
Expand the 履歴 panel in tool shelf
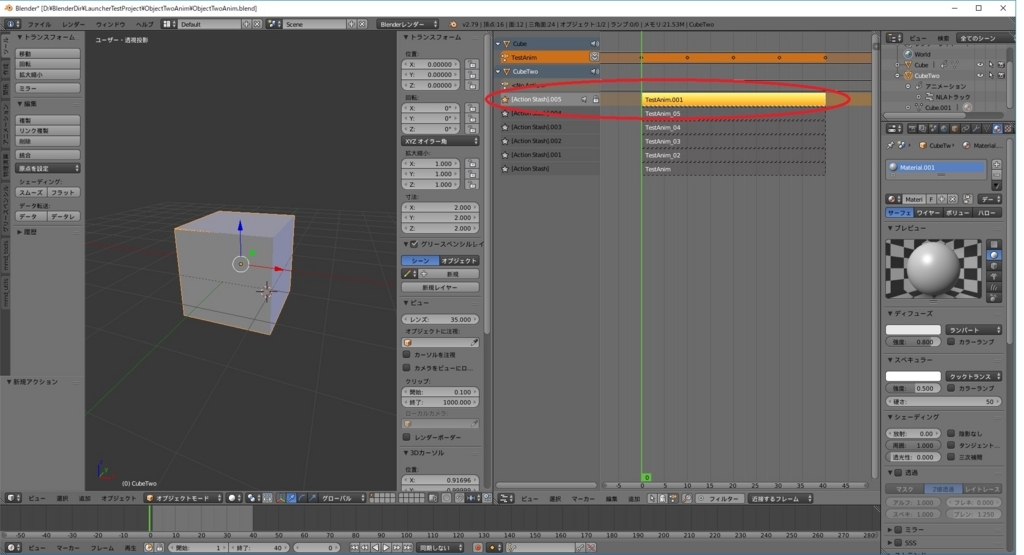[20, 232]
